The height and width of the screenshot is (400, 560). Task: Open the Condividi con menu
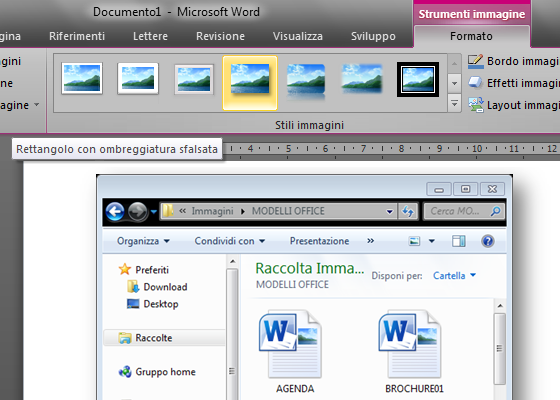tap(230, 241)
